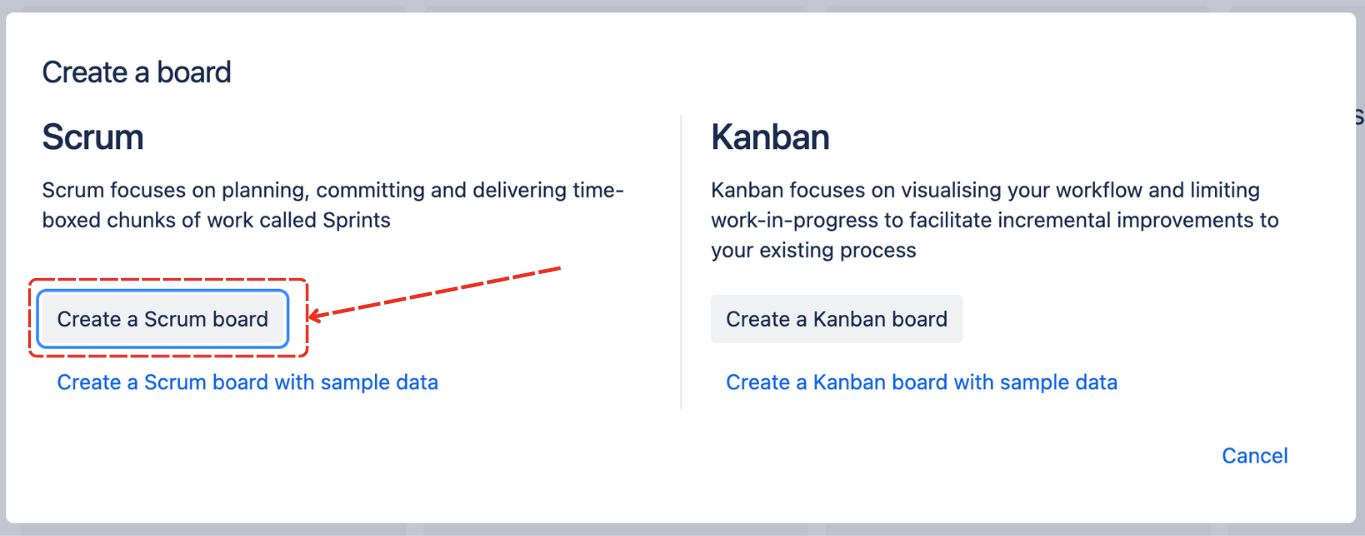Open Create a Kanban board with sample data
The width and height of the screenshot is (1365, 536).
pyautogui.click(x=921, y=382)
